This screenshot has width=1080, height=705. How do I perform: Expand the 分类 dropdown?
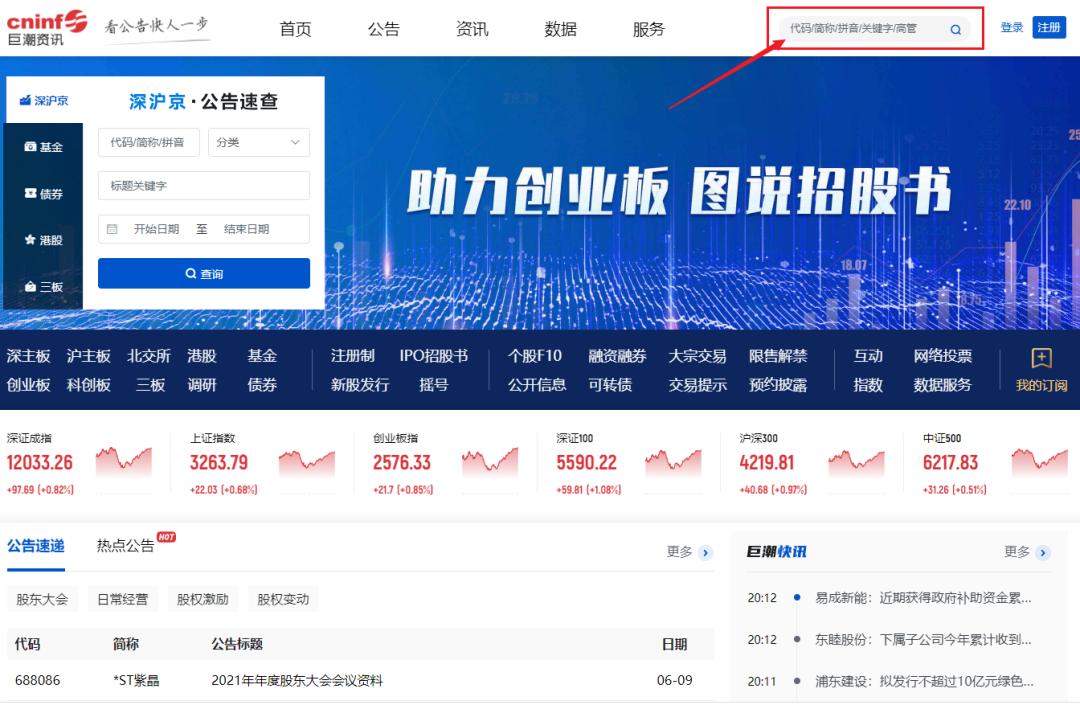pyautogui.click(x=258, y=143)
